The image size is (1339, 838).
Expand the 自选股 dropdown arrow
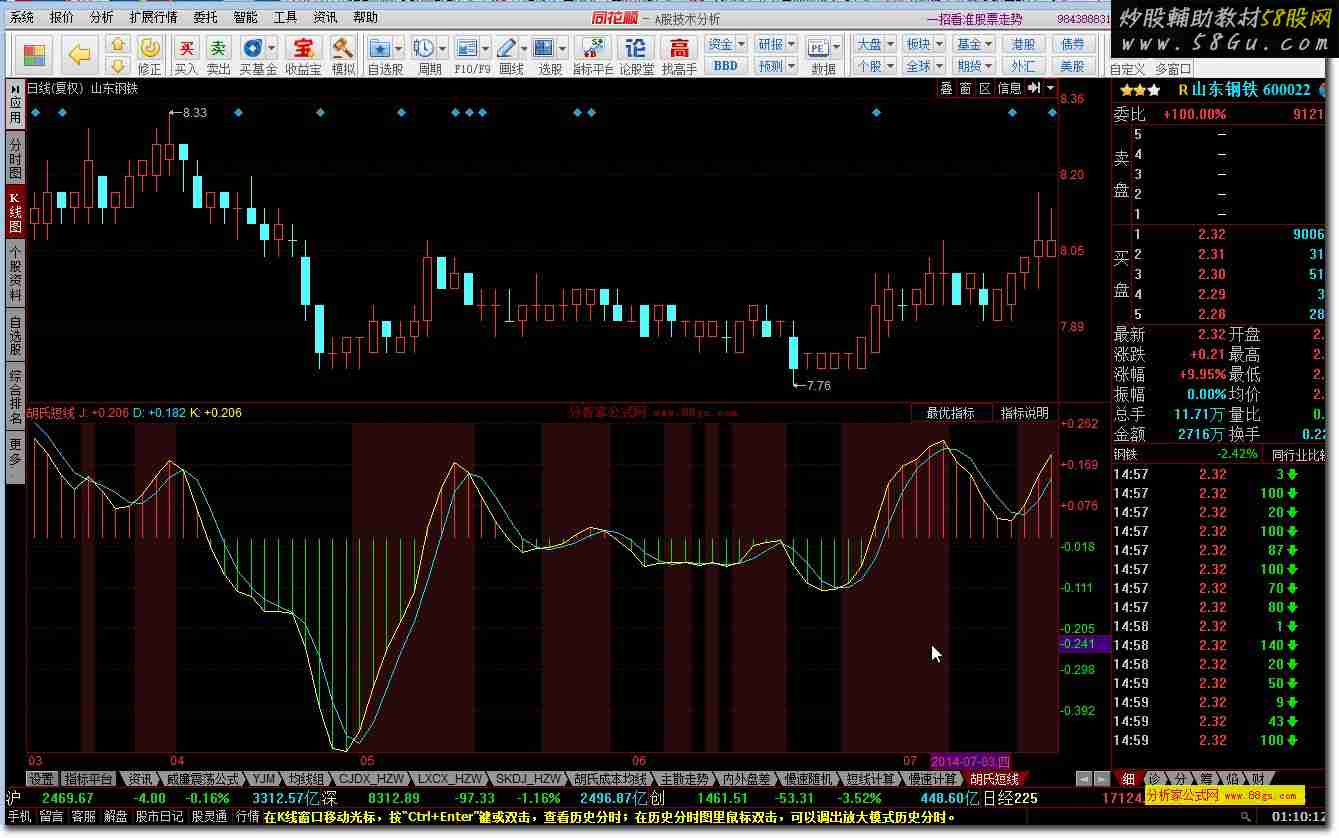(399, 47)
